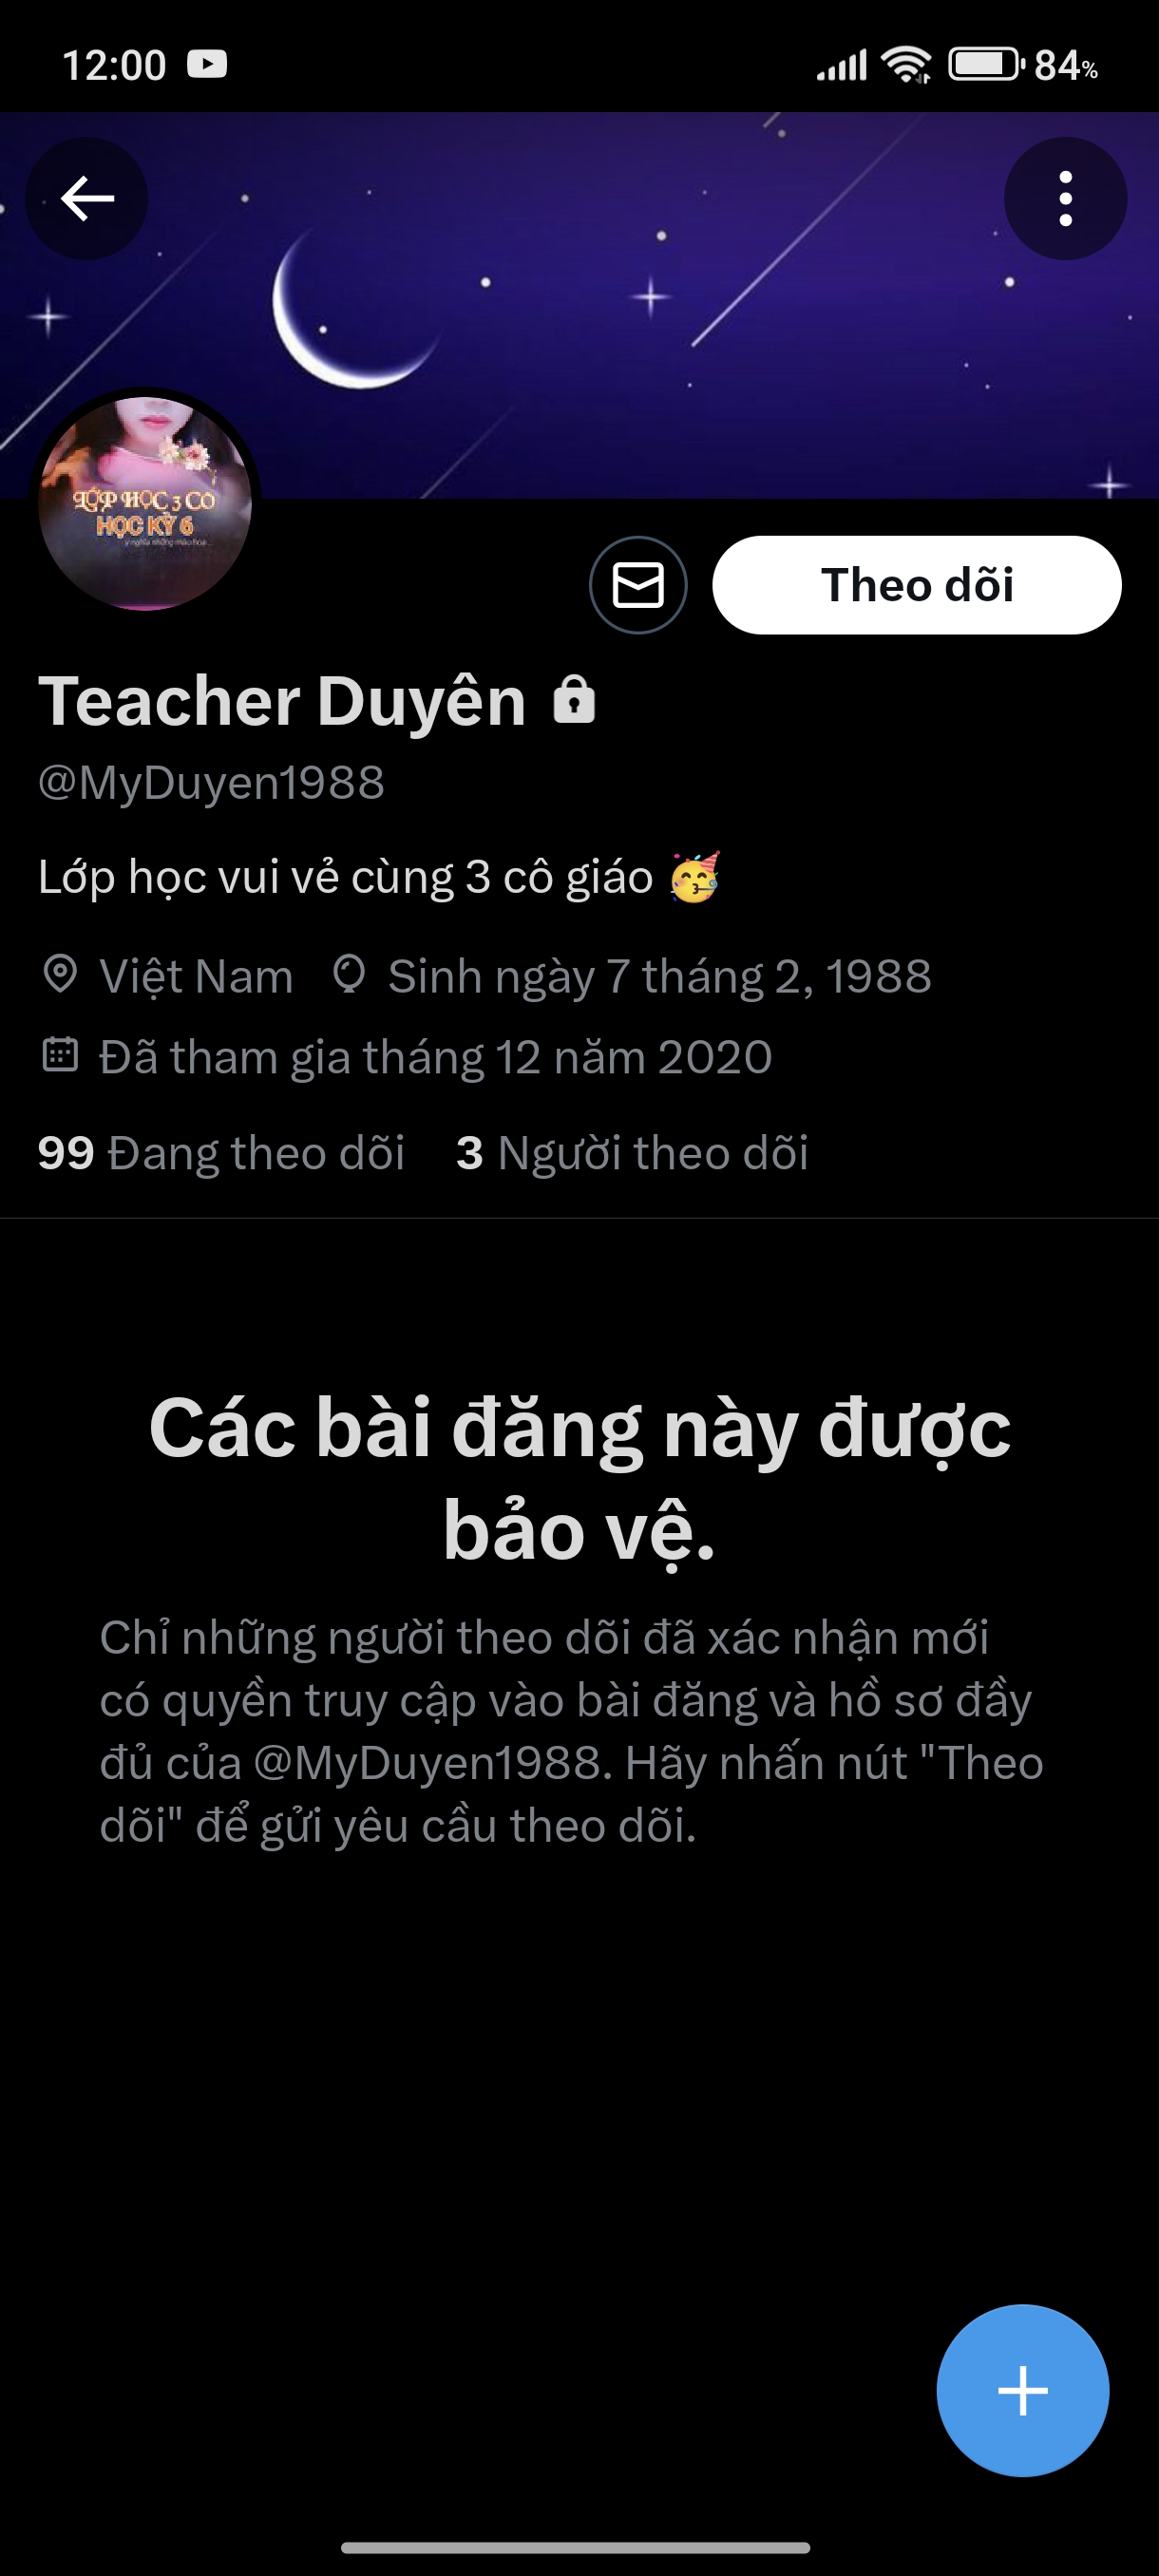Open the three-dot overflow menu
The width and height of the screenshot is (1159, 2576).
pyautogui.click(x=1065, y=198)
